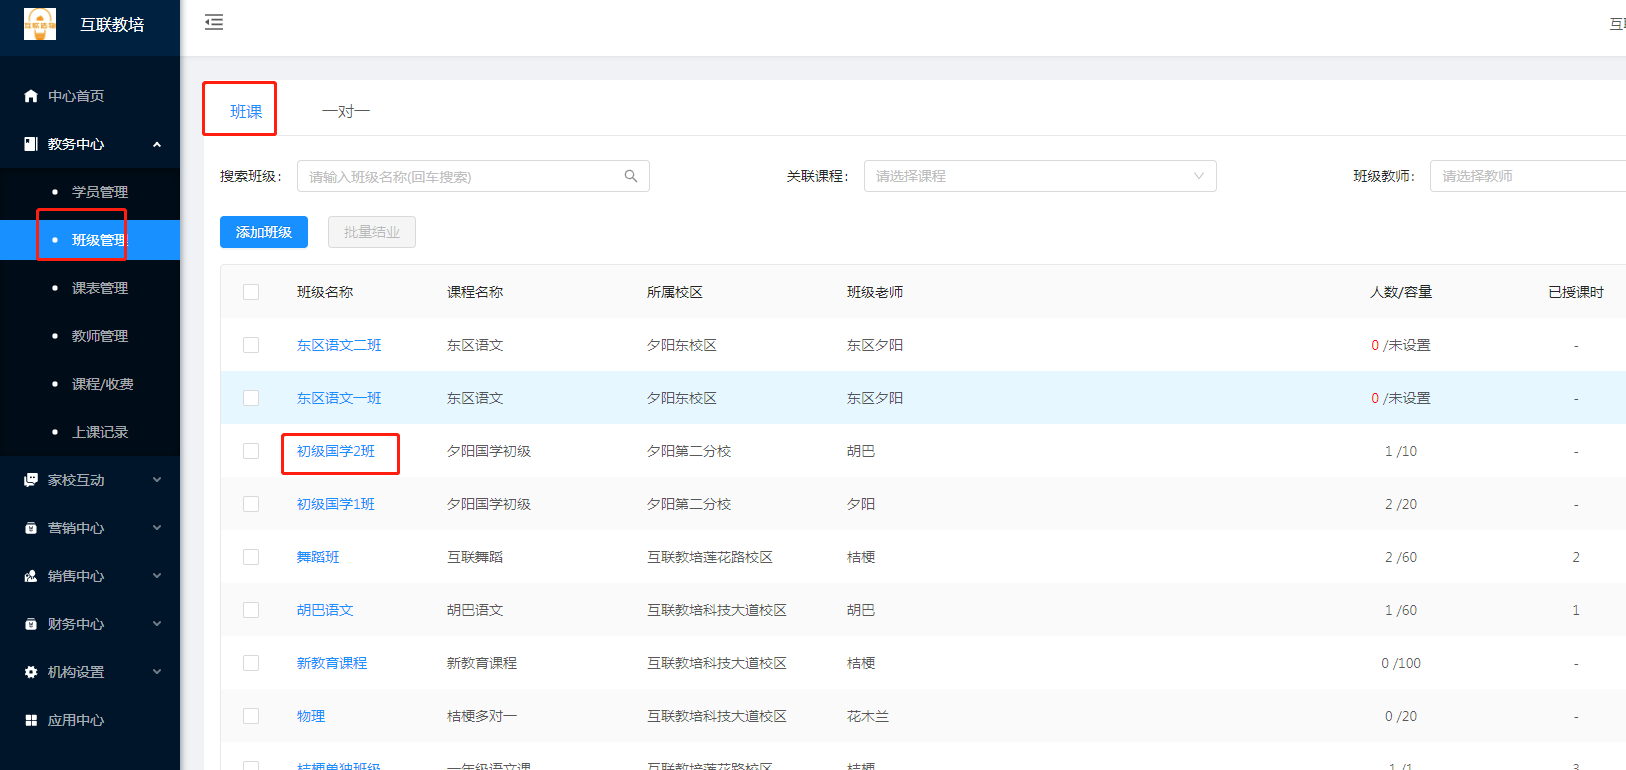Toggle the select-all checkbox in table header
1626x770 pixels.
pos(251,292)
